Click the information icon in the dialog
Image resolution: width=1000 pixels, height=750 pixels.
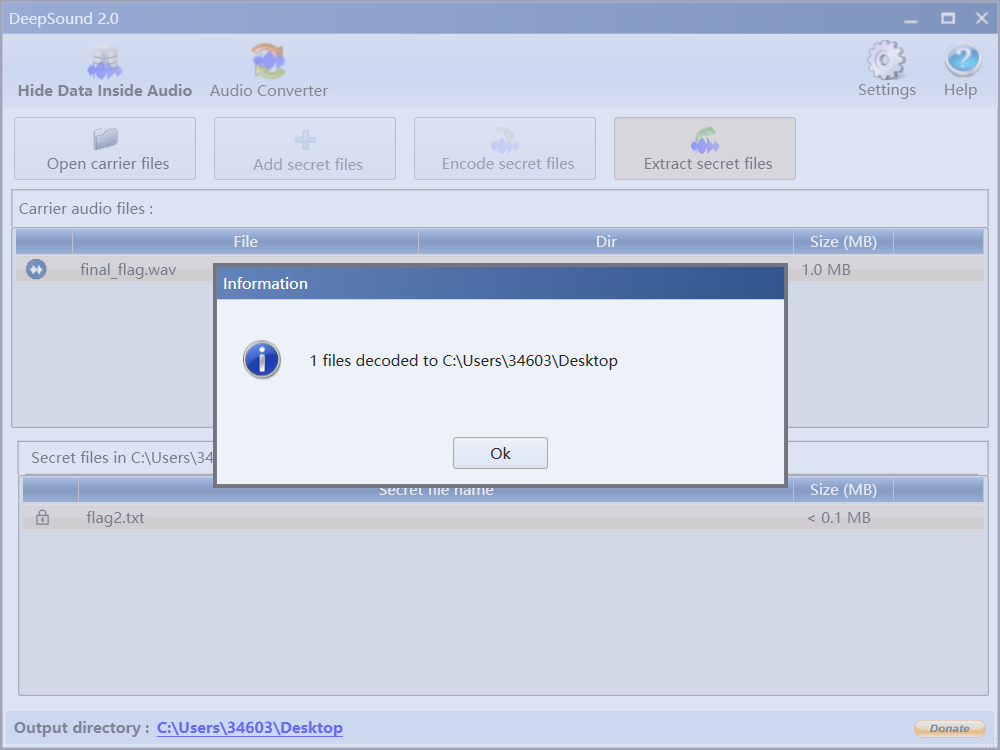[x=261, y=360]
